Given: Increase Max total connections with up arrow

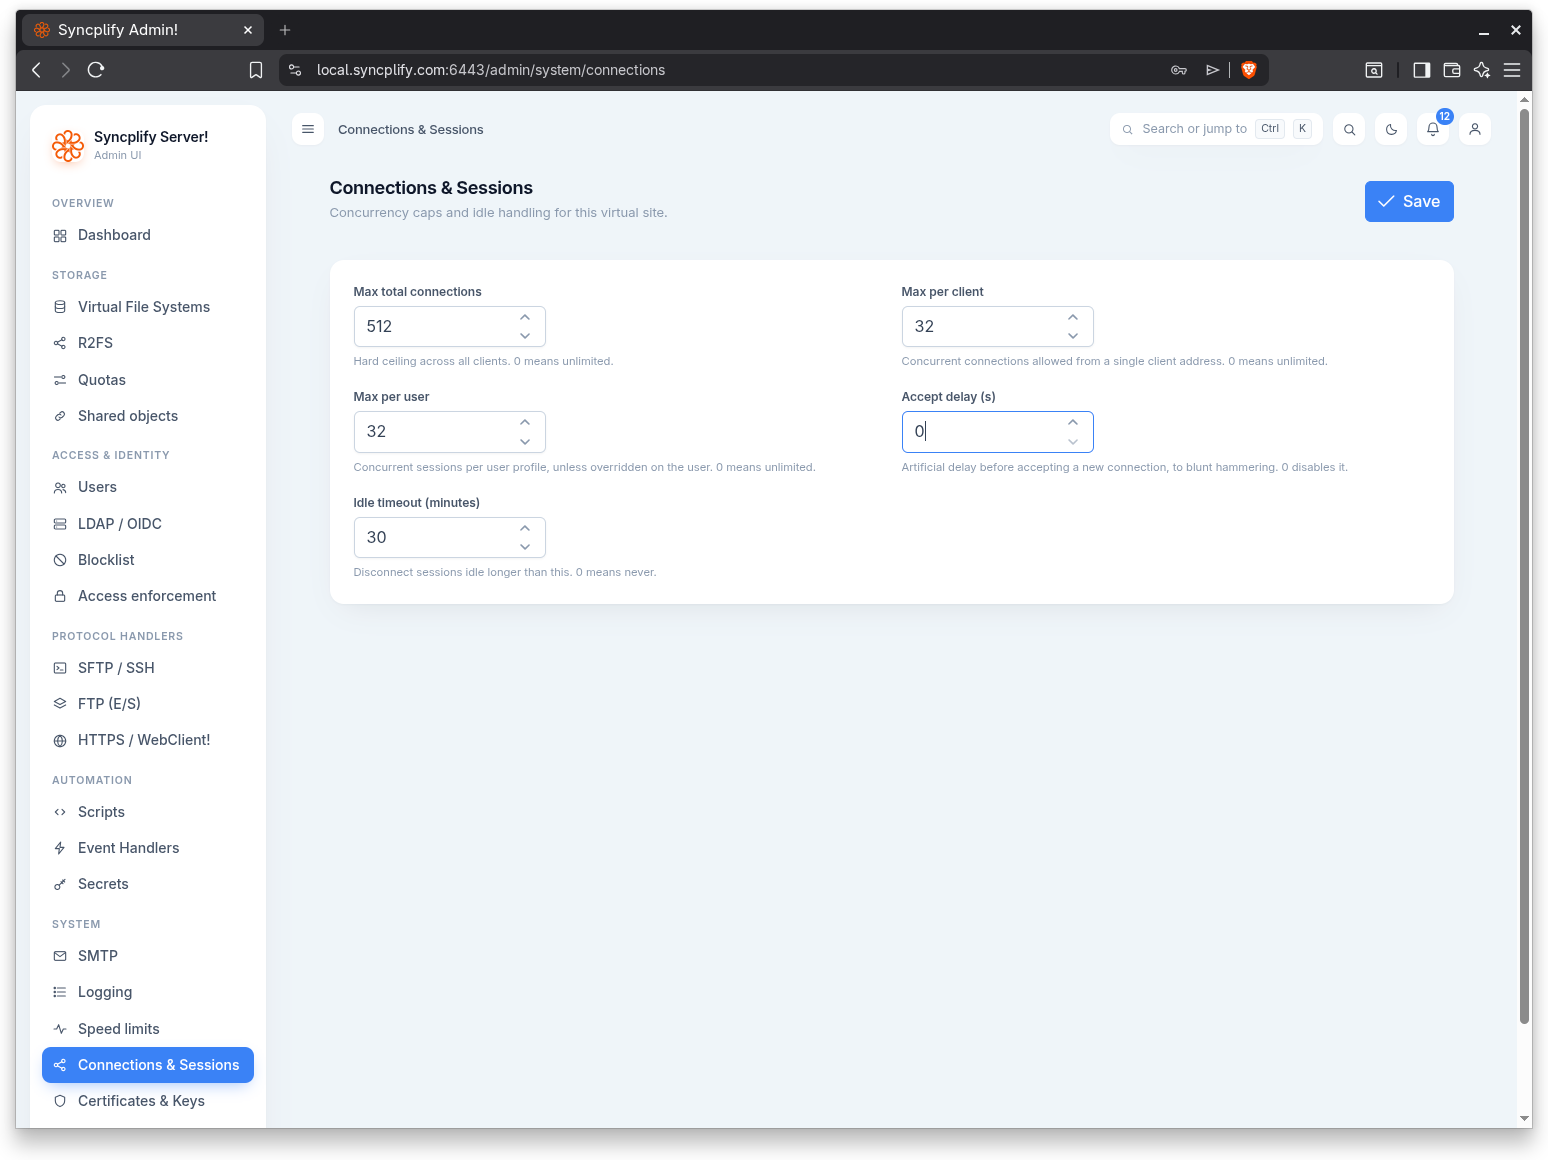Looking at the screenshot, I should [525, 317].
